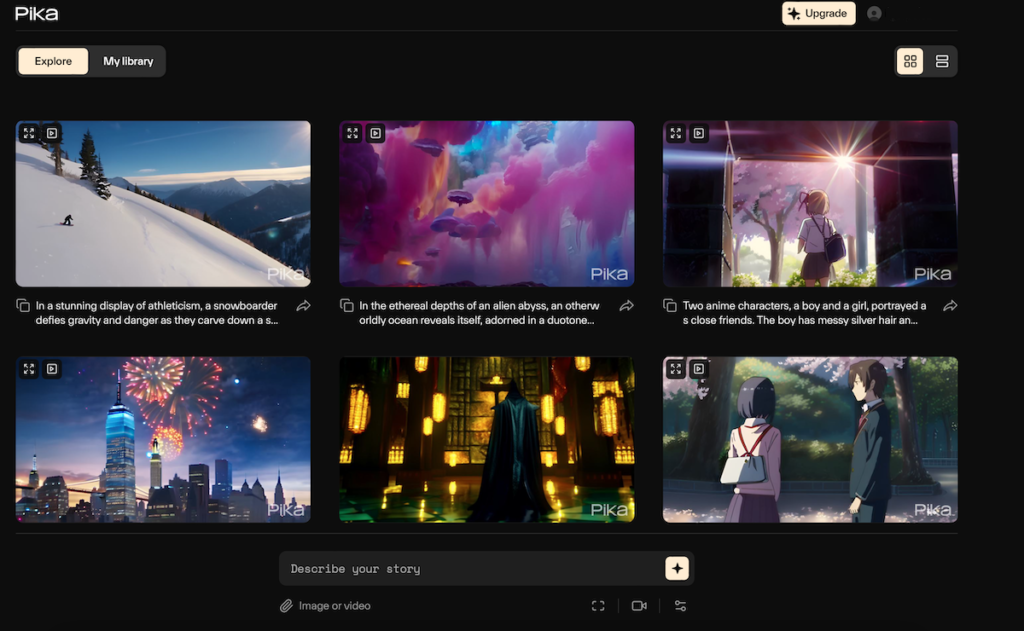Open the aspect ratio frame options
The width and height of the screenshot is (1024, 631).
(x=598, y=606)
